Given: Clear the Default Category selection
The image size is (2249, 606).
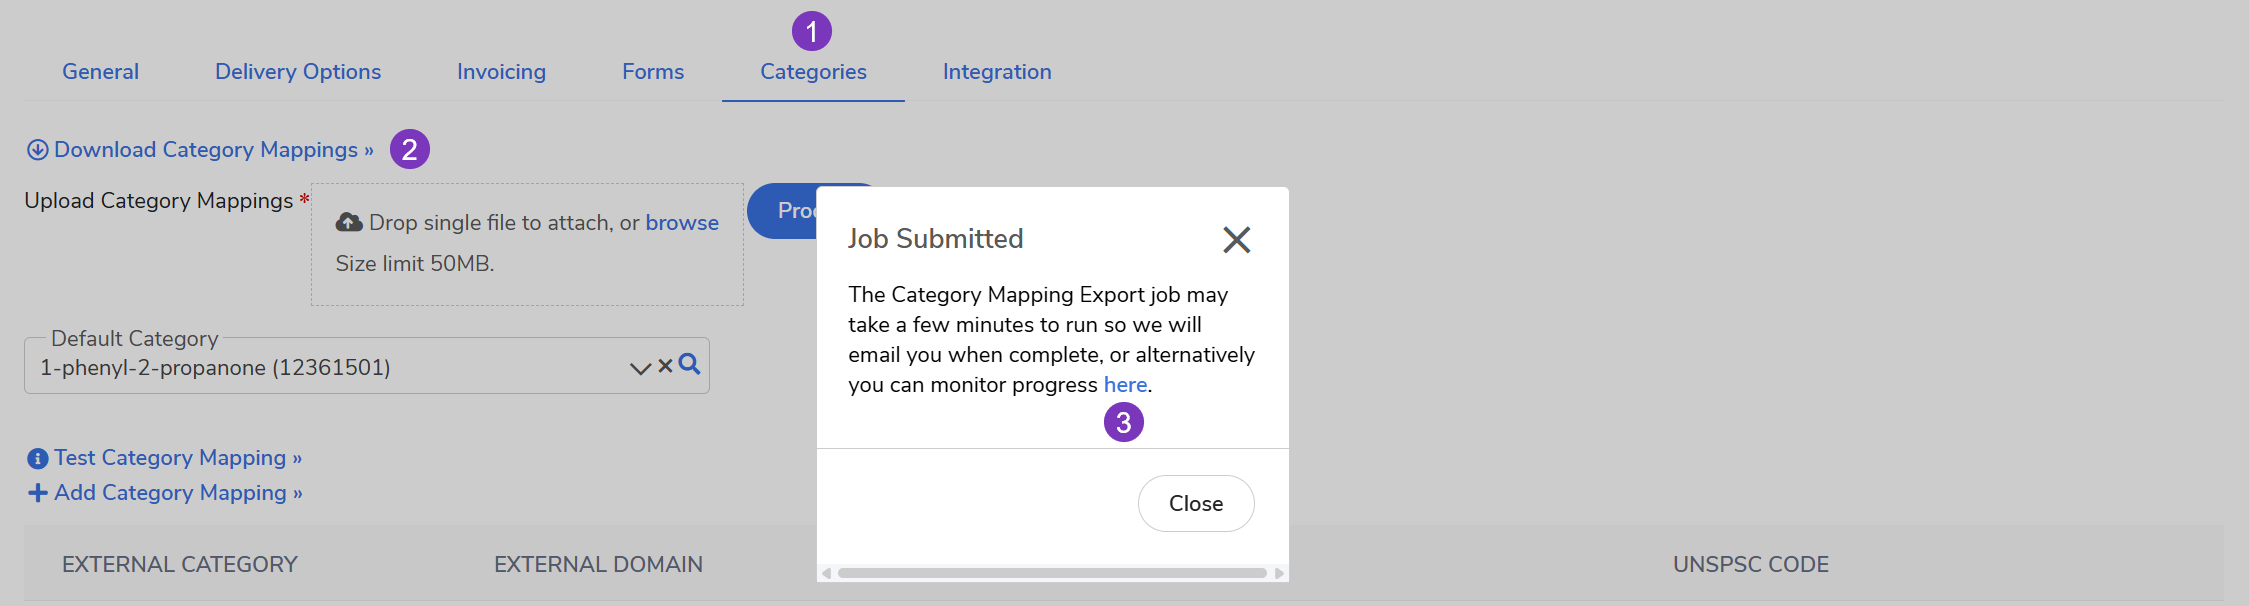Looking at the screenshot, I should [x=665, y=367].
